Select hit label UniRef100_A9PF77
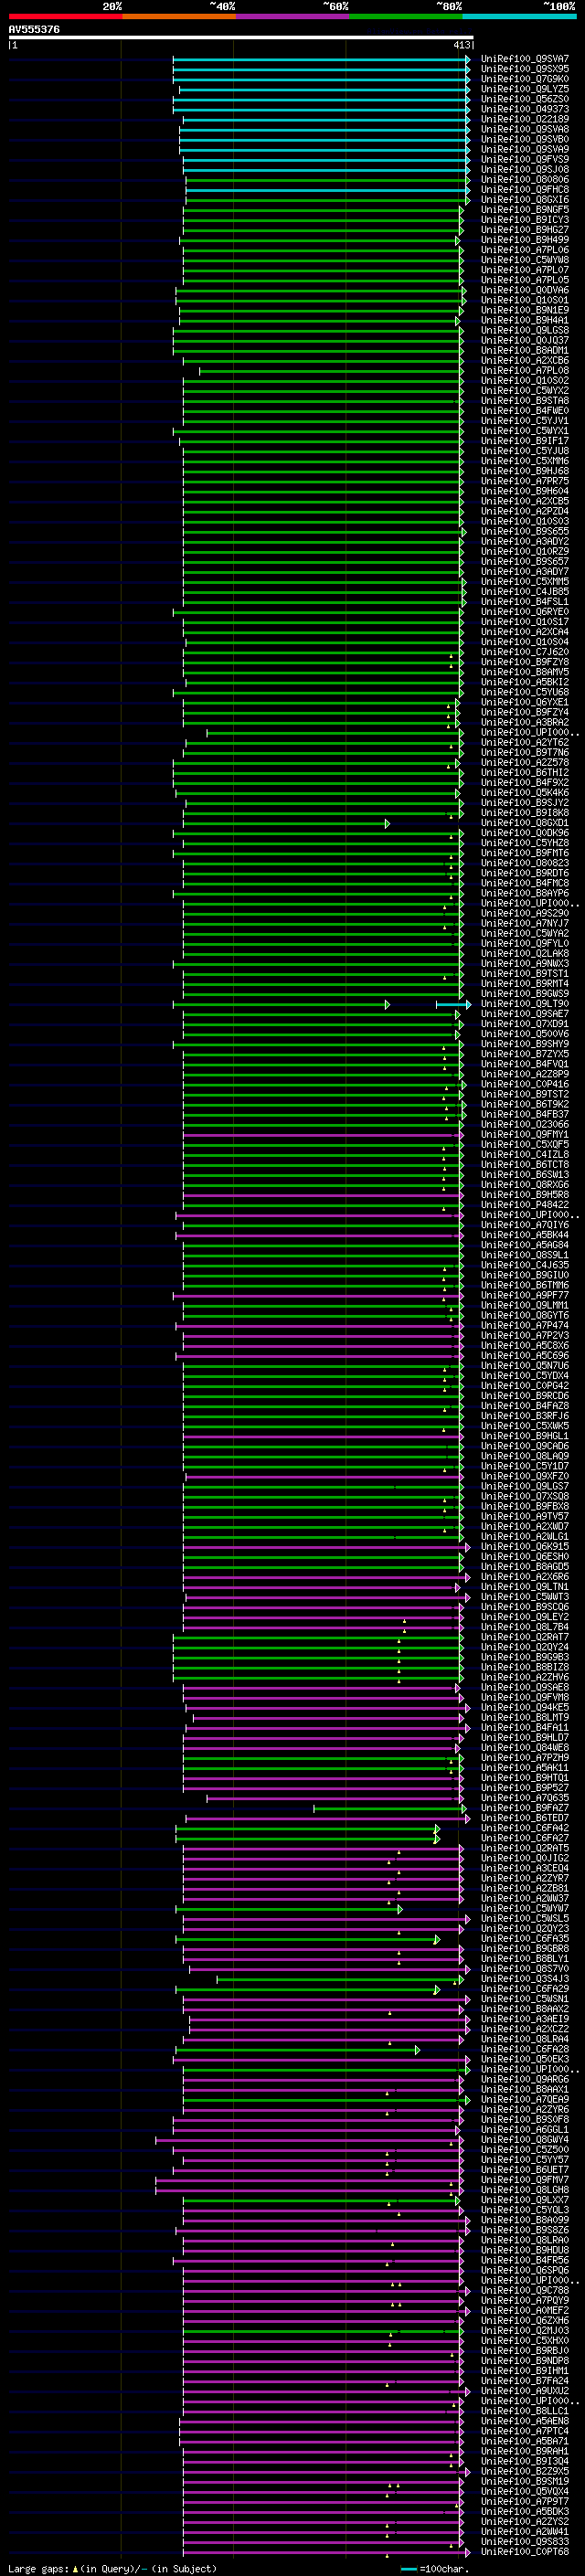Viewport: 585px width, 2576px height. 525,1295
